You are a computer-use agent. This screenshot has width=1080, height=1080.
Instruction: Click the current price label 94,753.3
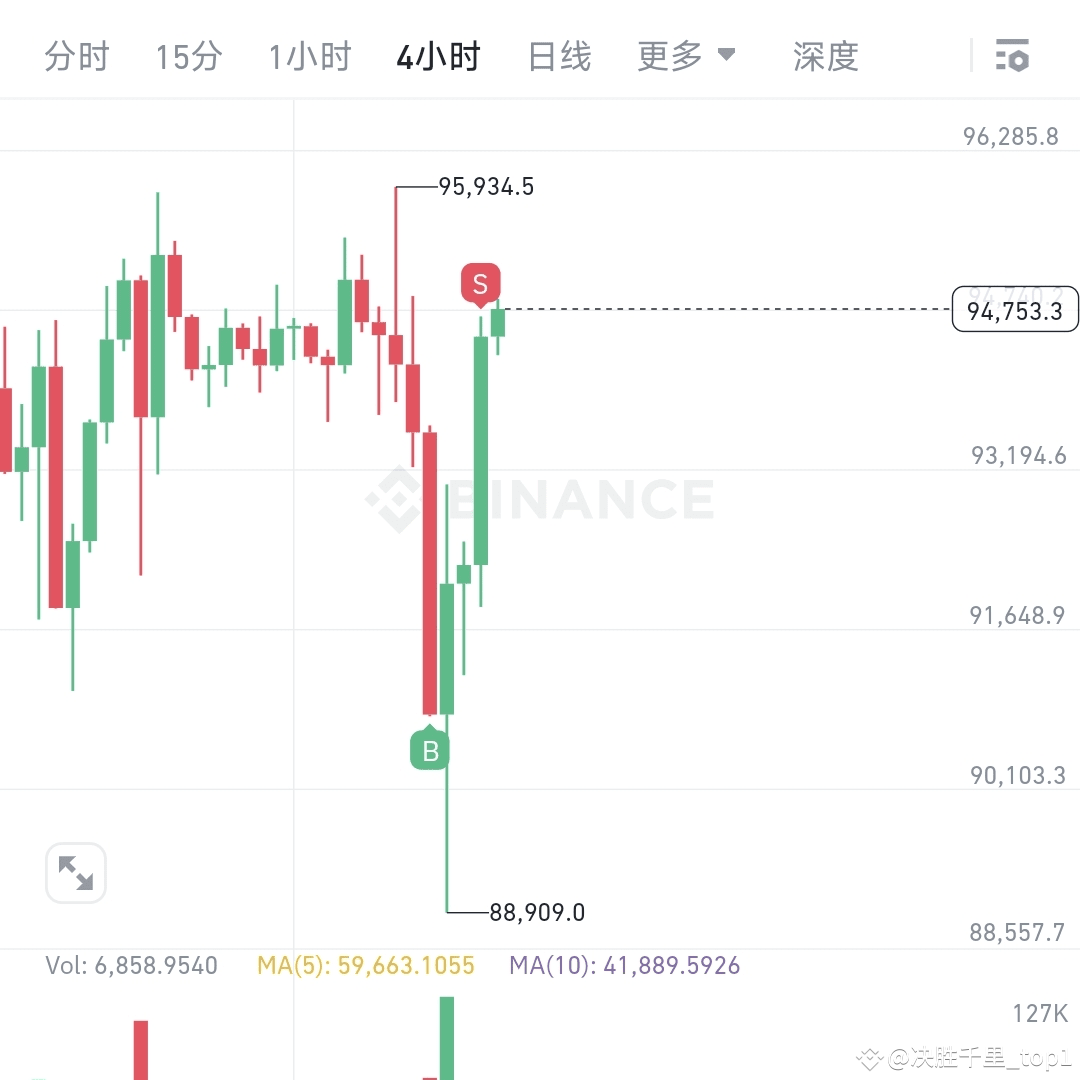pos(1015,310)
